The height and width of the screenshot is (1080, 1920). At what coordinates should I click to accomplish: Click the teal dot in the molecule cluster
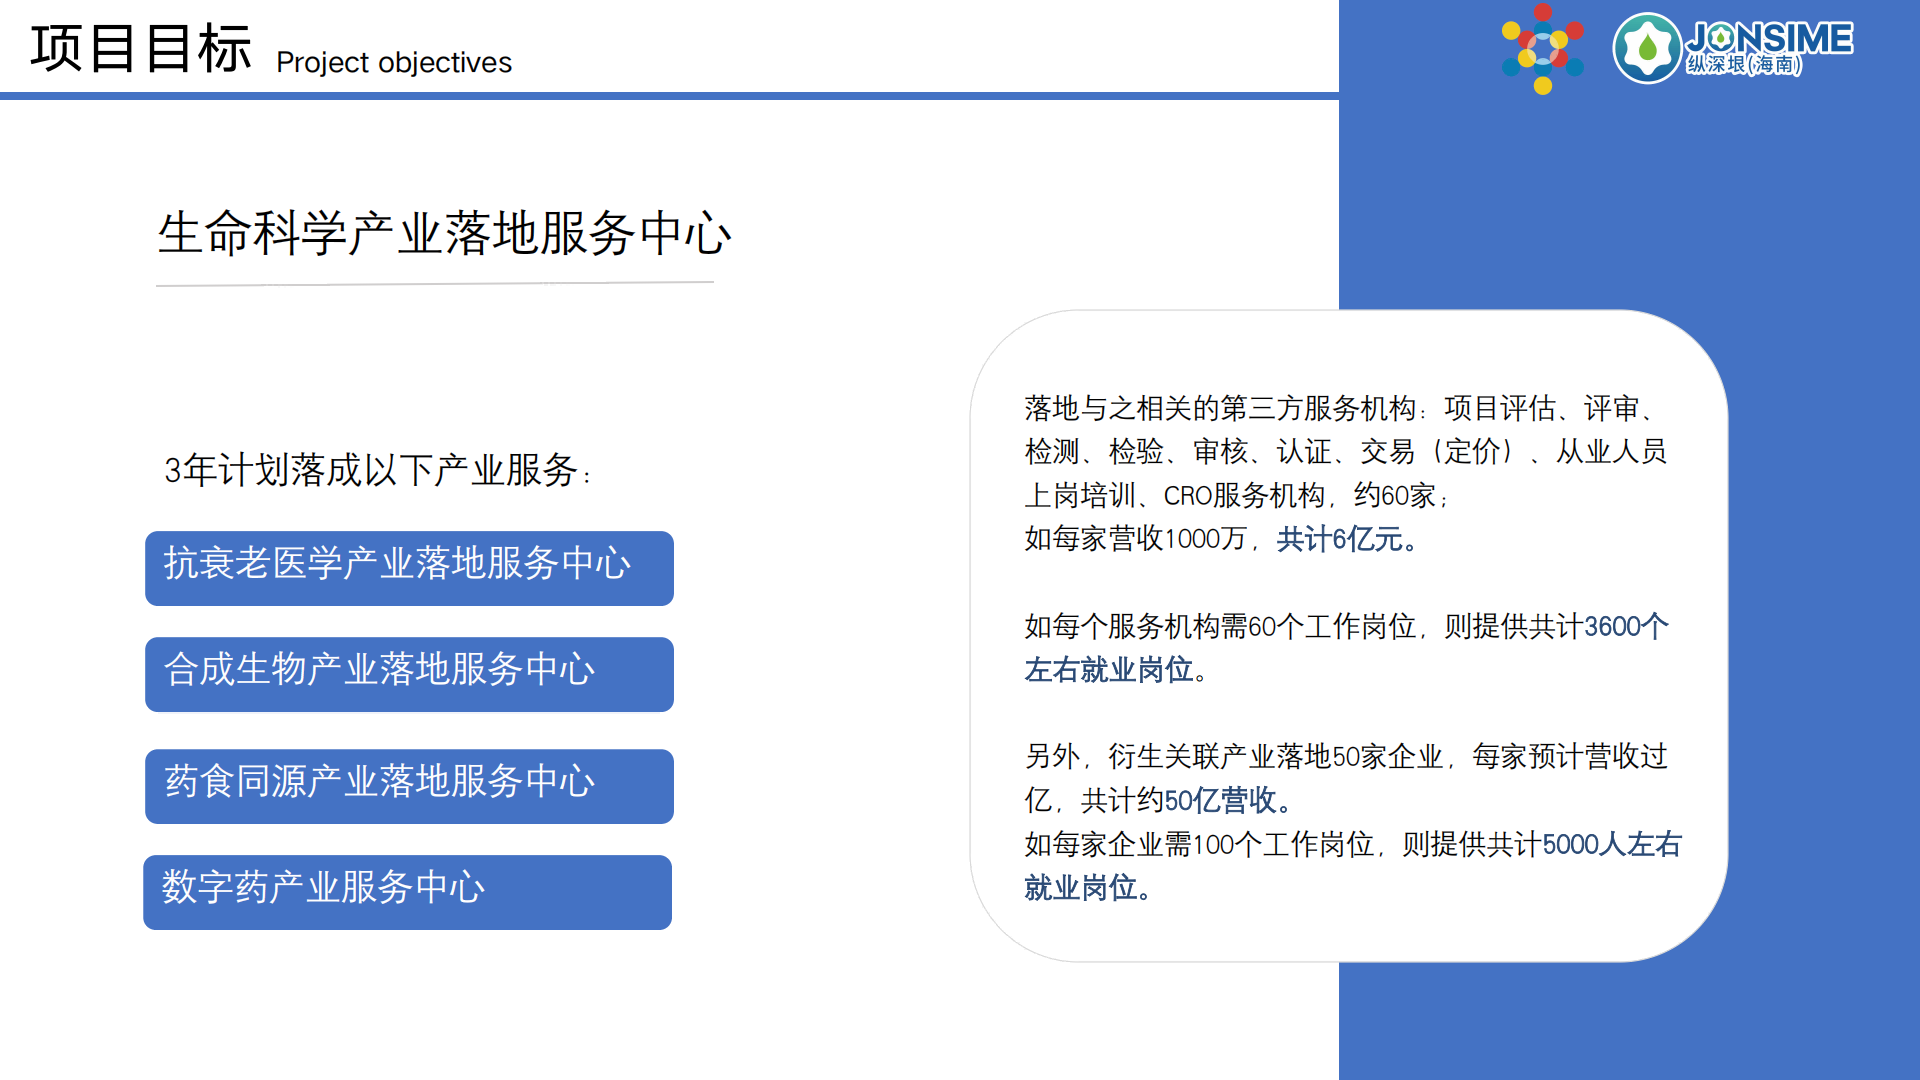tap(1513, 66)
